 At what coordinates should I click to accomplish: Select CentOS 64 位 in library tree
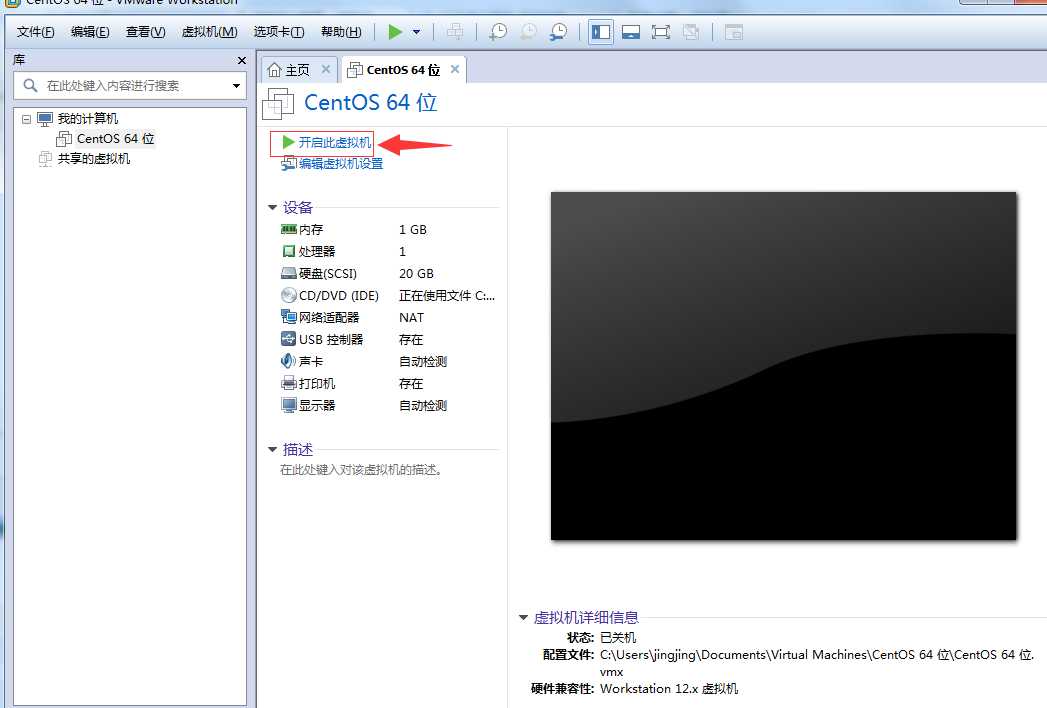pyautogui.click(x=115, y=139)
